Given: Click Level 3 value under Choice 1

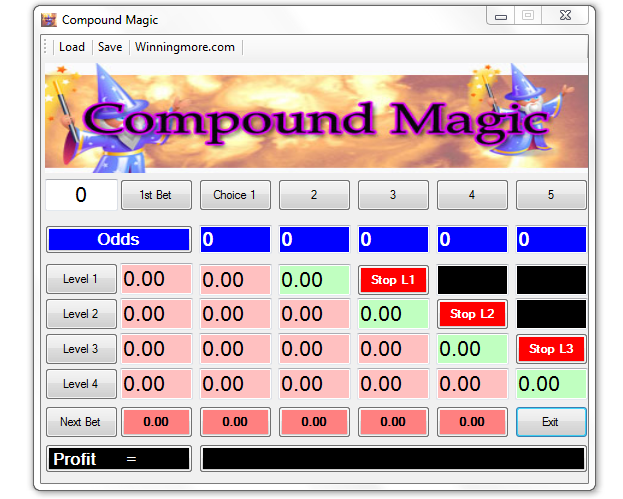Looking at the screenshot, I should [235, 349].
